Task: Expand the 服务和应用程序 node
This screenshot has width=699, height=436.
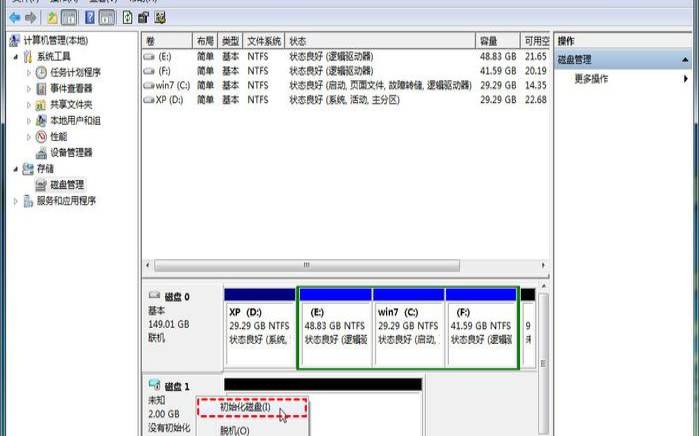Action: [x=16, y=201]
